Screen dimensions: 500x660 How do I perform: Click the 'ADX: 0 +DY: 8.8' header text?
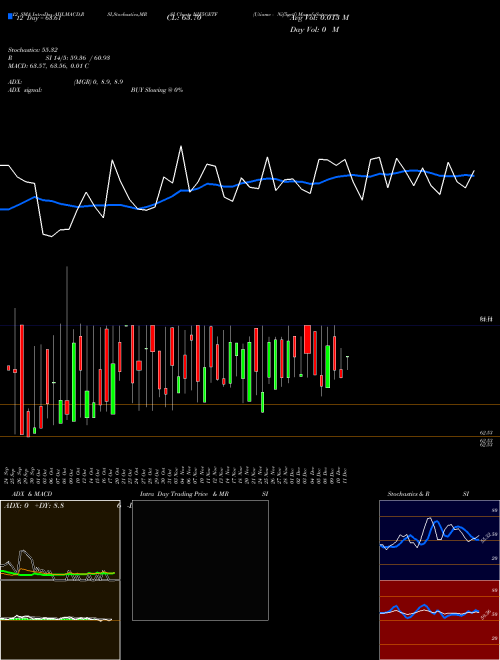click(x=34, y=505)
